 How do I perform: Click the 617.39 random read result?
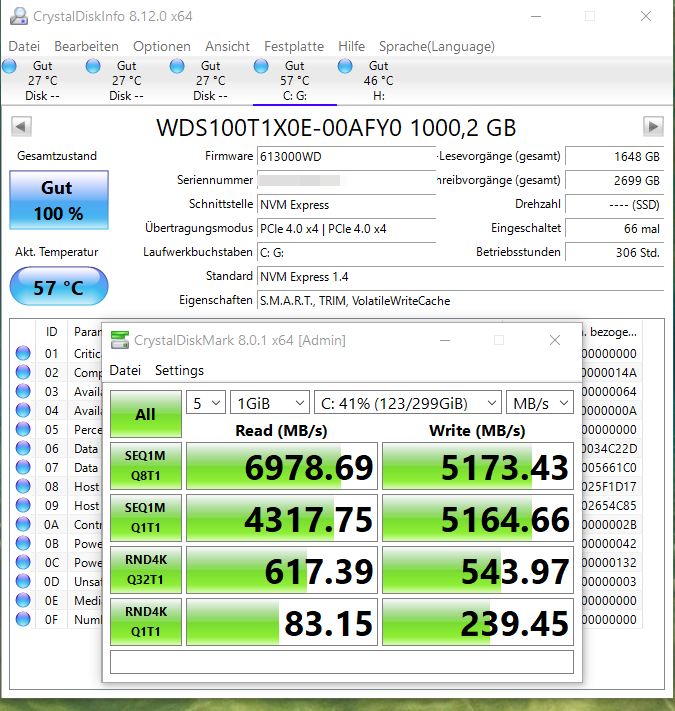click(x=282, y=570)
